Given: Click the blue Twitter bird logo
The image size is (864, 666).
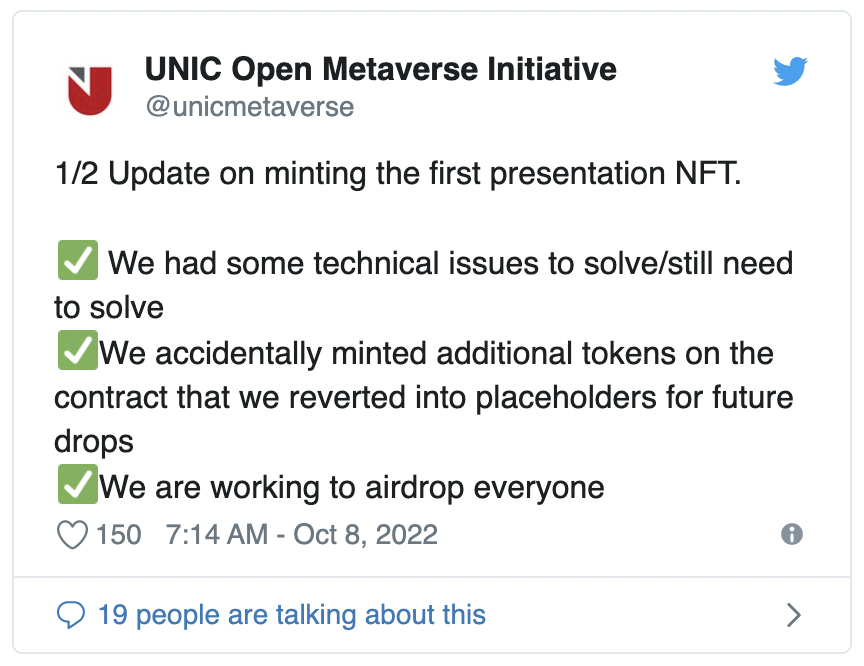Looking at the screenshot, I should [790, 71].
